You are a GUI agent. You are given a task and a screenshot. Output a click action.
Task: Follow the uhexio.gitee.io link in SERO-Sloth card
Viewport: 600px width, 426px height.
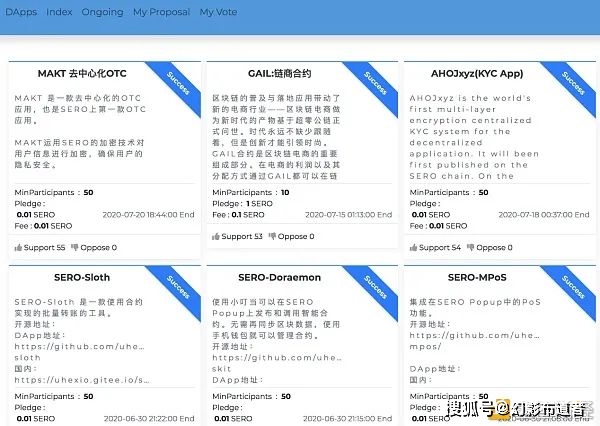(x=82, y=380)
